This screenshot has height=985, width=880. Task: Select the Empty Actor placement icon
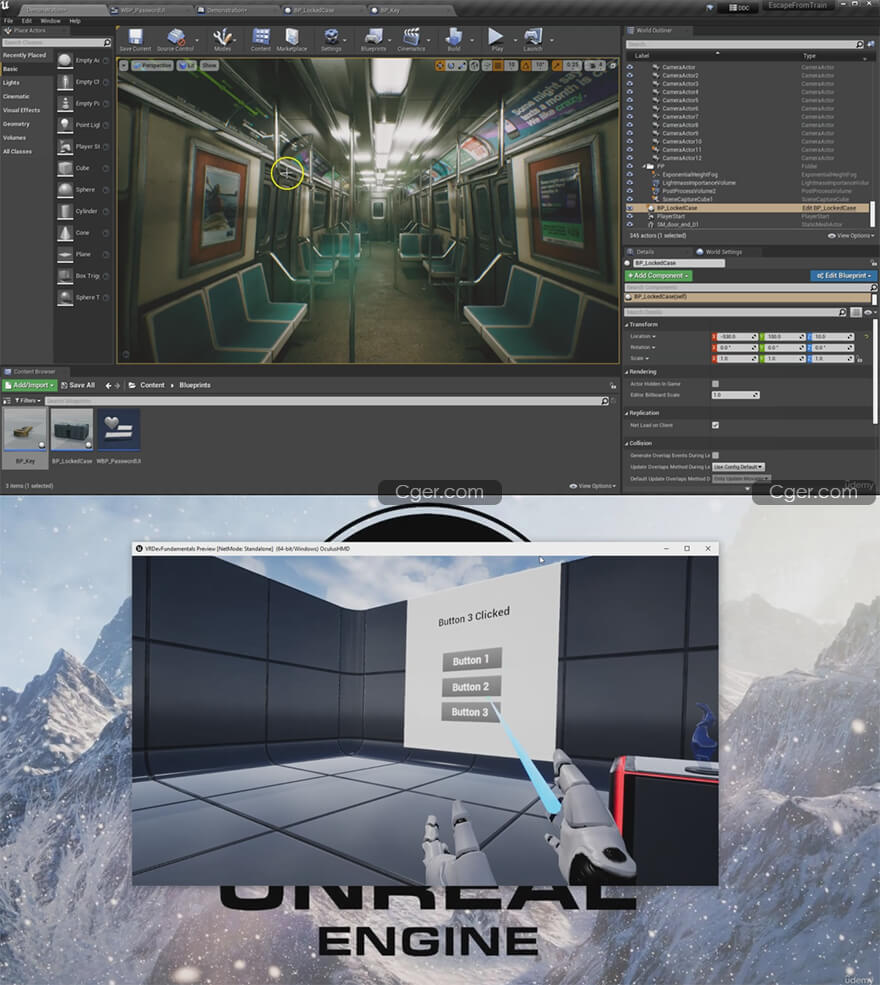coord(65,60)
